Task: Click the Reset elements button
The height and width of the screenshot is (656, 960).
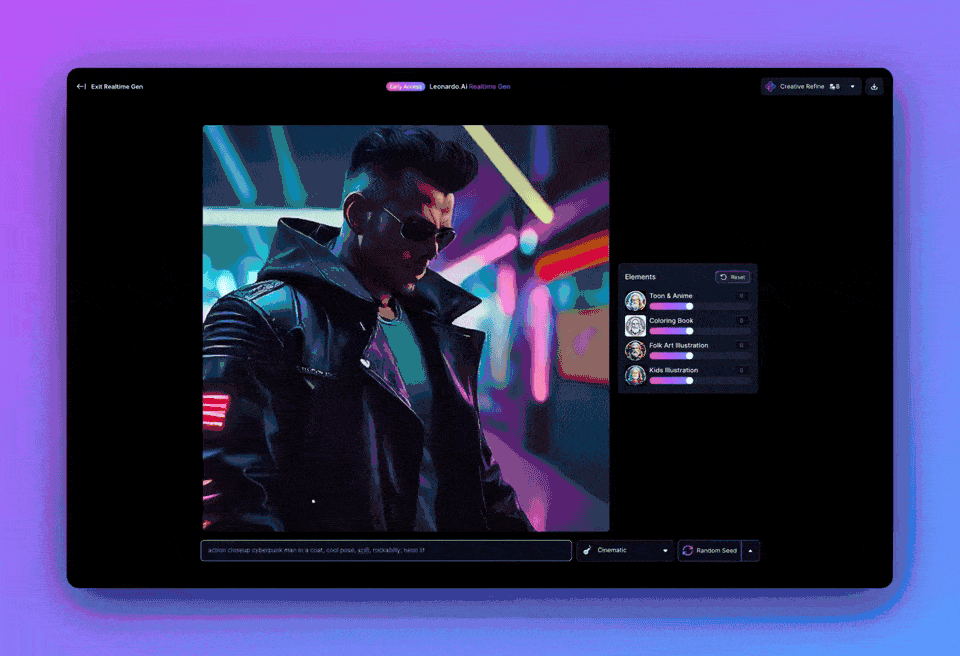Action: [x=732, y=277]
